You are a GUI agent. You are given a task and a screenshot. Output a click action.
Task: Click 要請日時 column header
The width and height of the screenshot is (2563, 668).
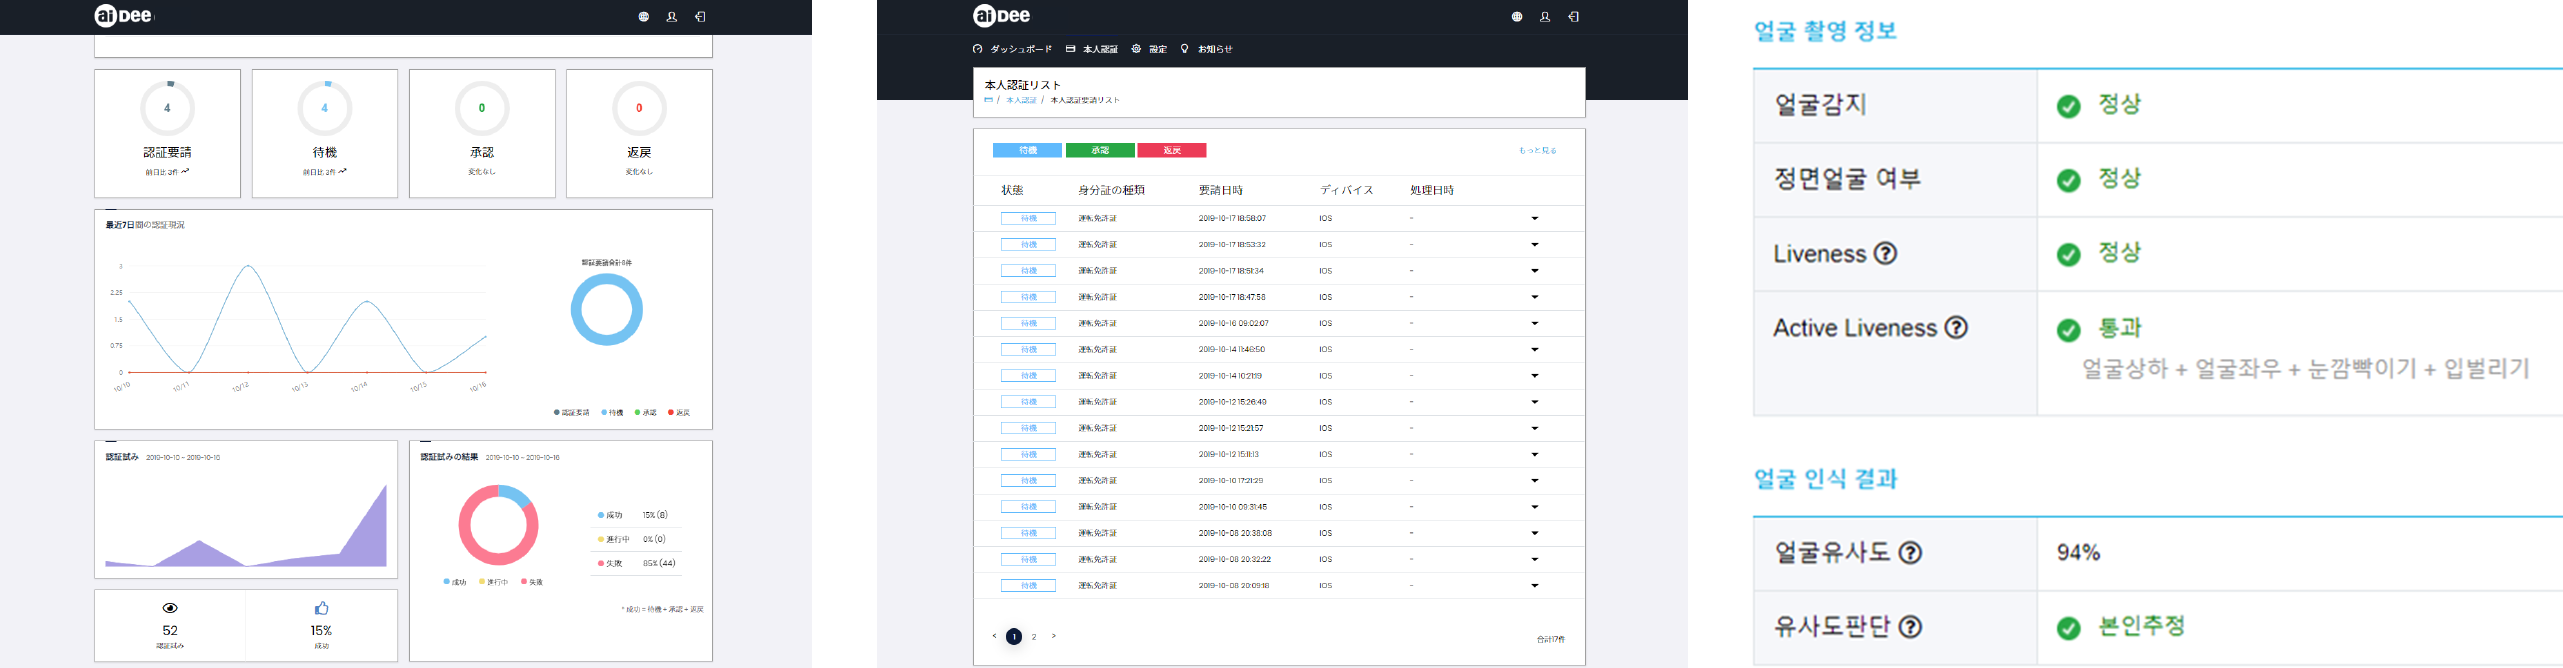[1221, 190]
